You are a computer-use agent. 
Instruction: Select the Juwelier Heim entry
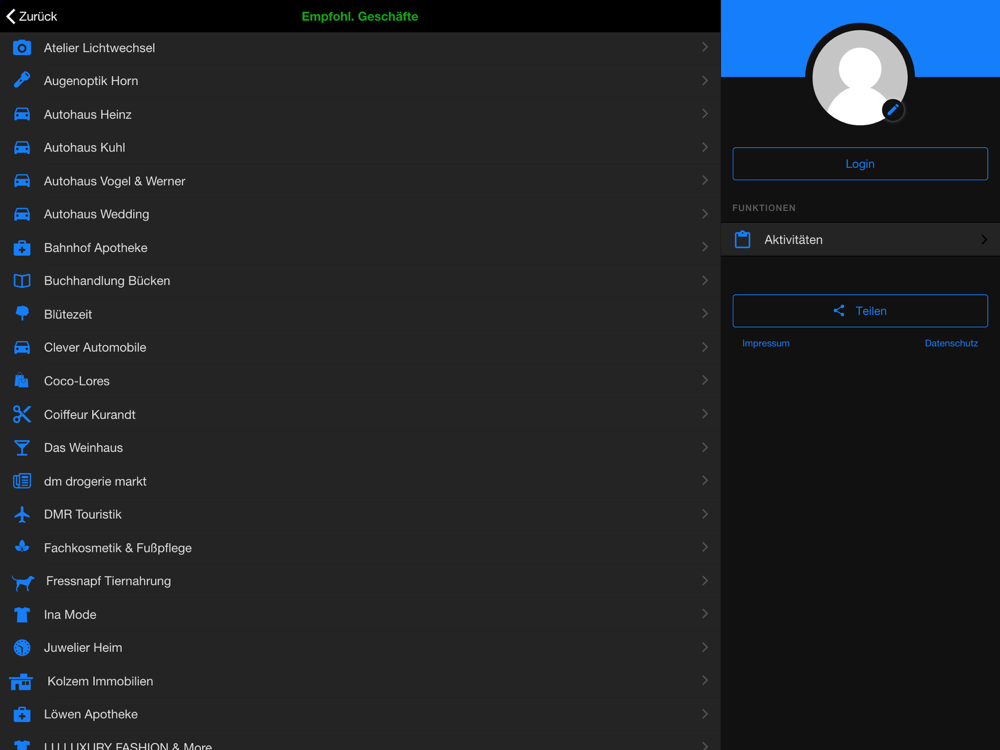point(360,648)
